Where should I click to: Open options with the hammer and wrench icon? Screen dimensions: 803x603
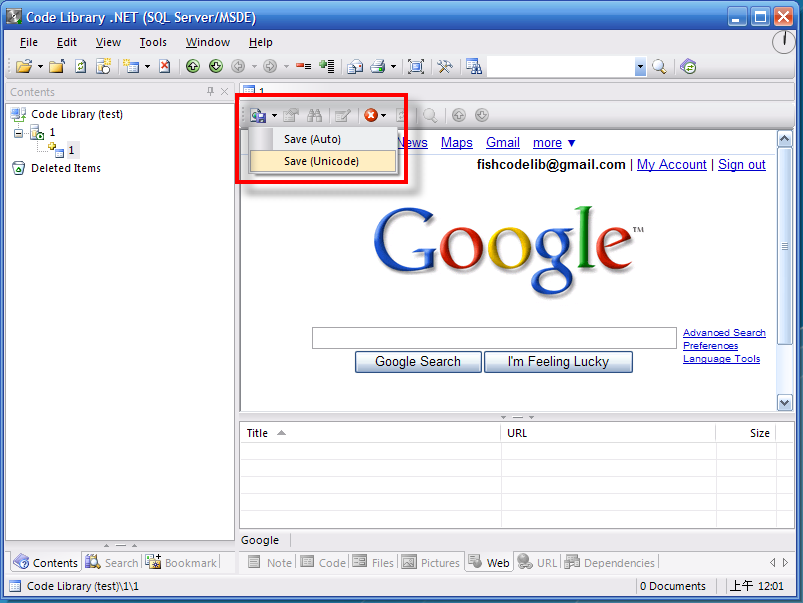[445, 67]
